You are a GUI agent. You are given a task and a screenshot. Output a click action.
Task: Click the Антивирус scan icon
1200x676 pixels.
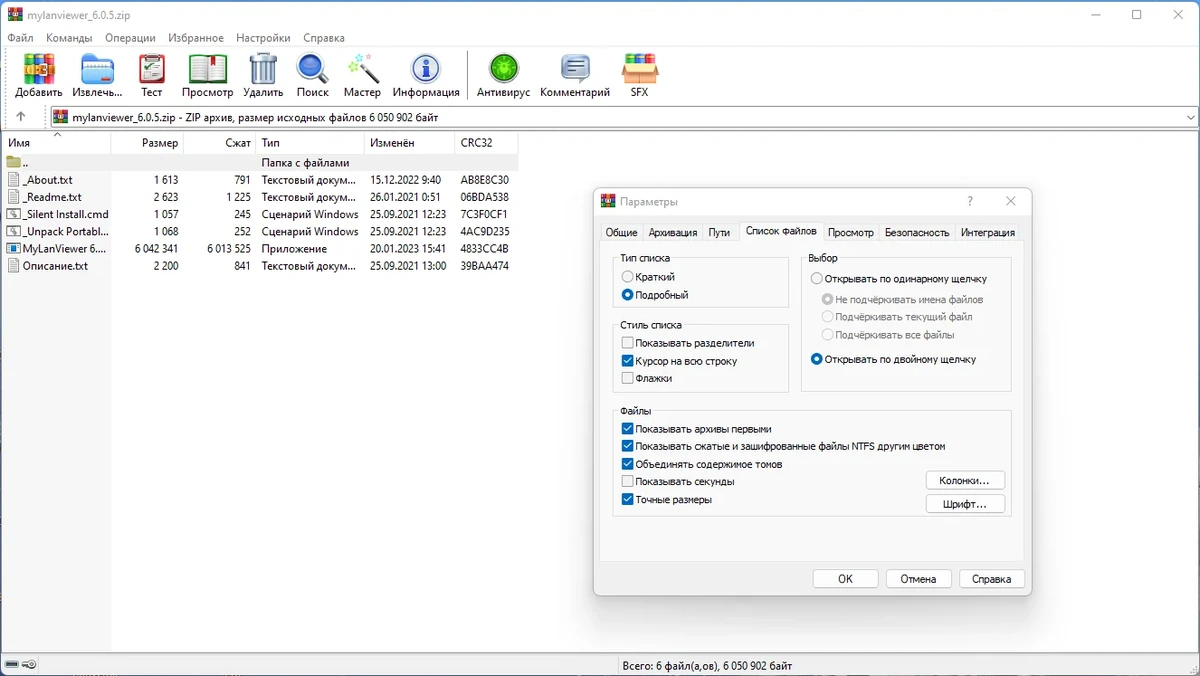(503, 69)
